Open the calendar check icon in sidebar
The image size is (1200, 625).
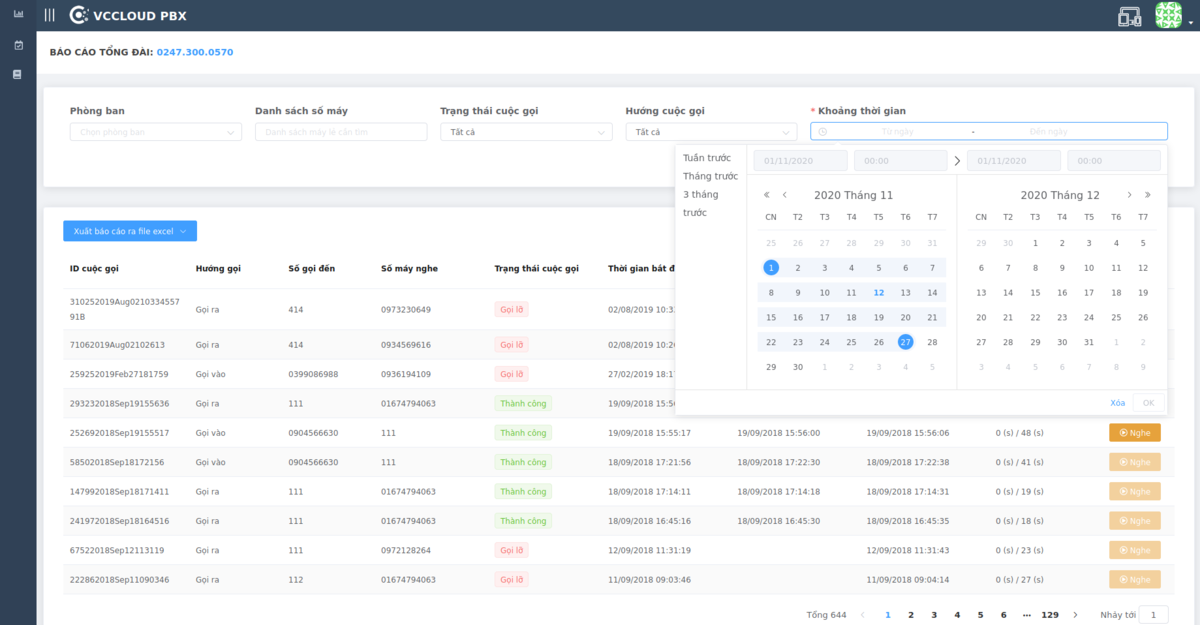click(18, 45)
